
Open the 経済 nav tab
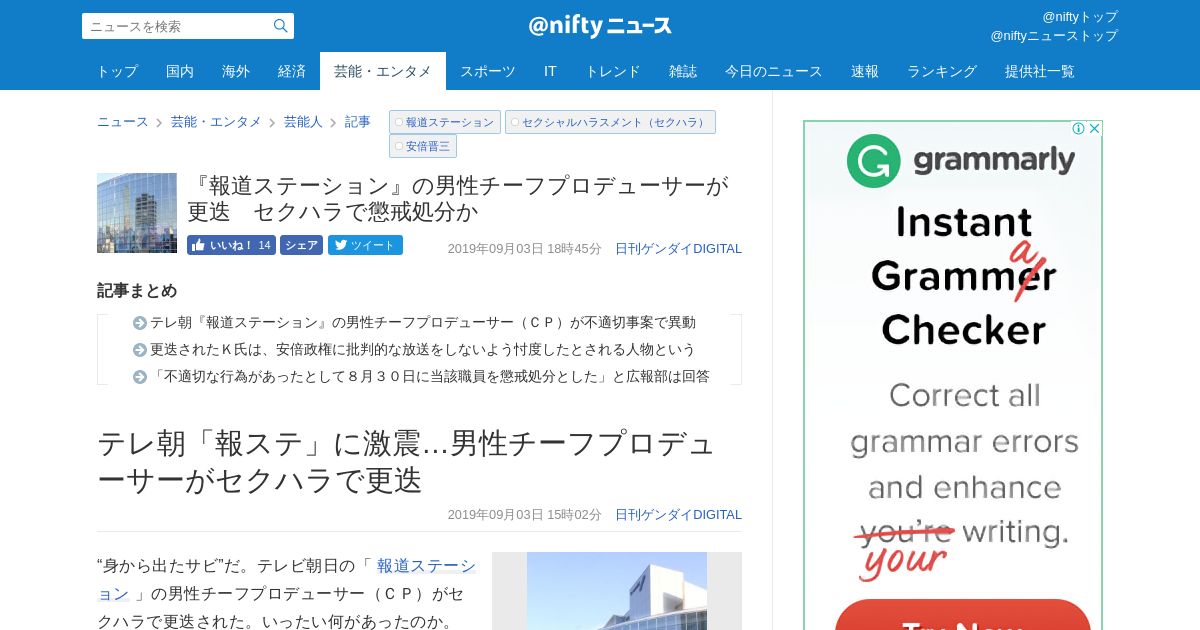[x=292, y=71]
